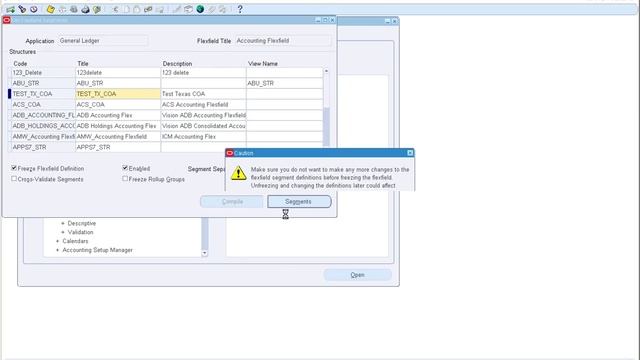
Task: Expand Accounting Setup Manager navigator node
Action: [x=58, y=250]
